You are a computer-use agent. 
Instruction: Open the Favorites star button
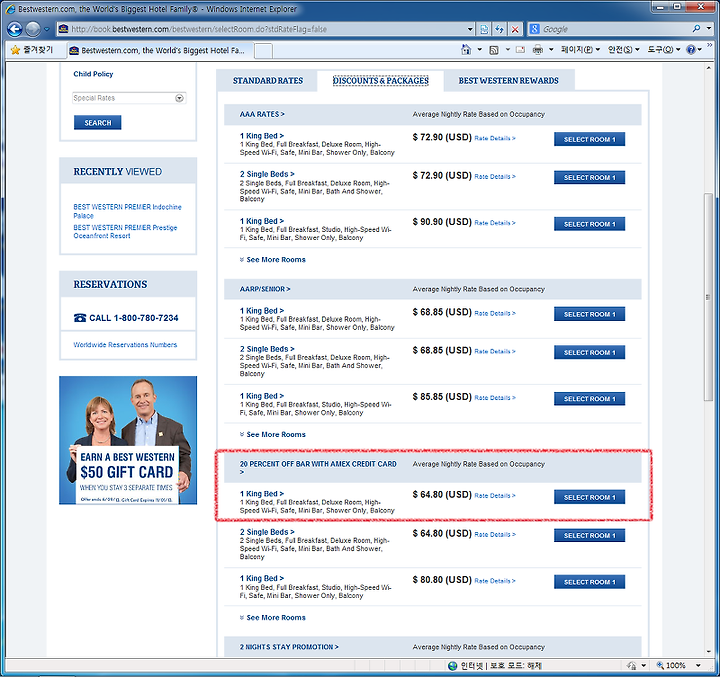click(x=32, y=50)
